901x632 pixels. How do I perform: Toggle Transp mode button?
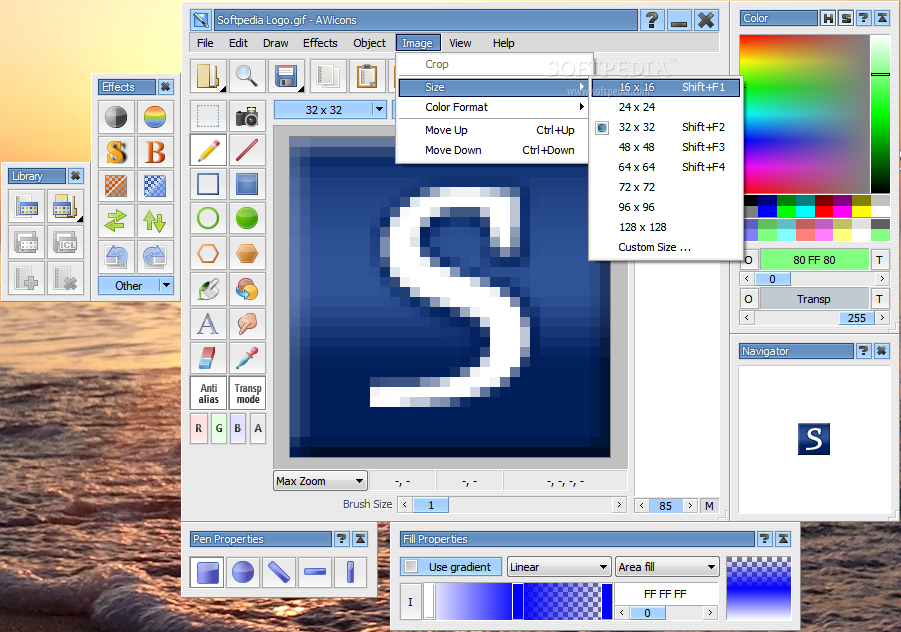pos(247,394)
